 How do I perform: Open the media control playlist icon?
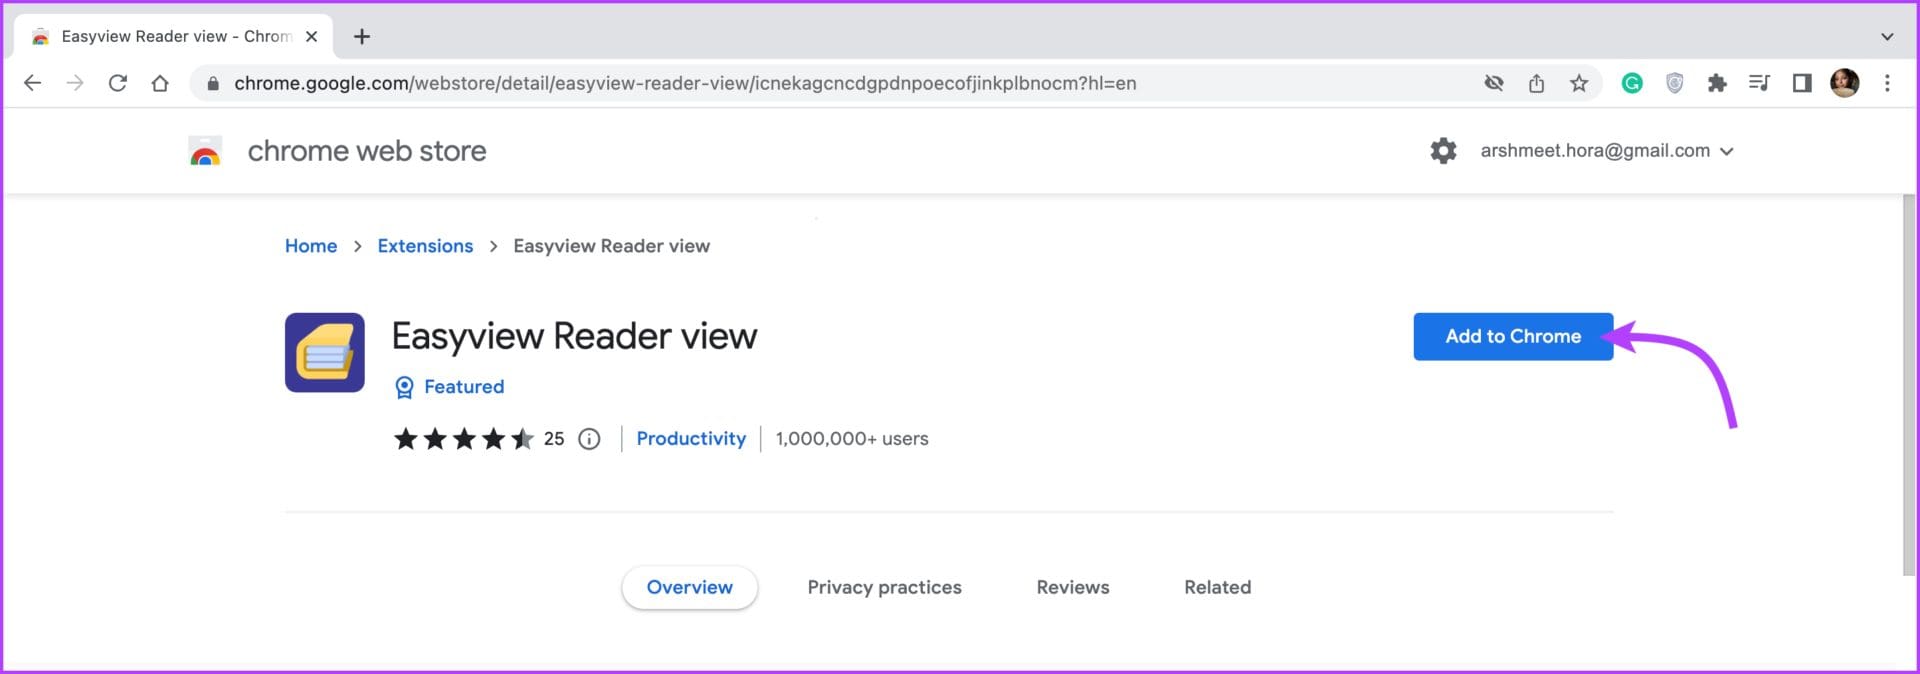pos(1759,83)
